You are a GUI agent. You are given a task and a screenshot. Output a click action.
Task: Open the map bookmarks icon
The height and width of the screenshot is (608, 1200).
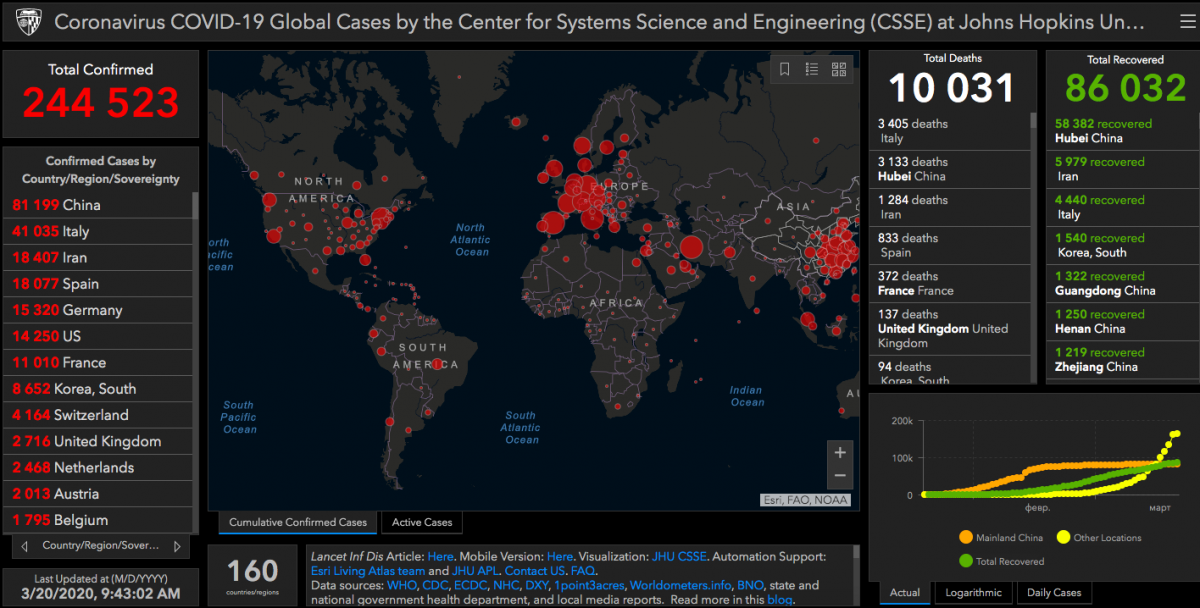coord(785,69)
